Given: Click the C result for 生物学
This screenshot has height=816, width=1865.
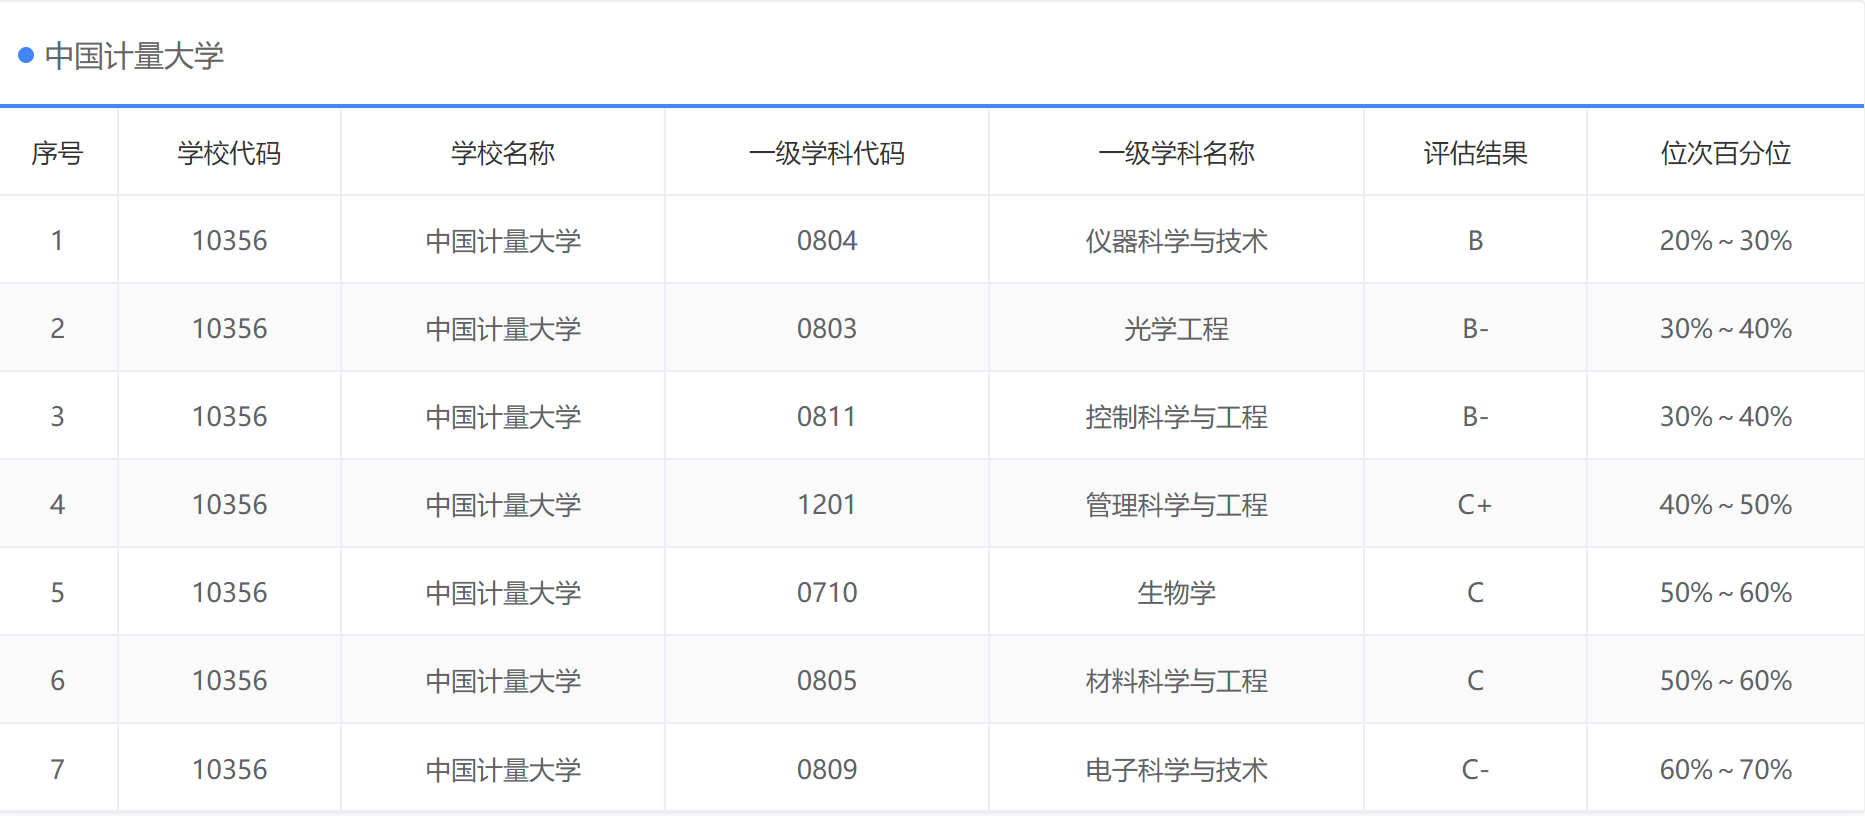Looking at the screenshot, I should 1475,593.
